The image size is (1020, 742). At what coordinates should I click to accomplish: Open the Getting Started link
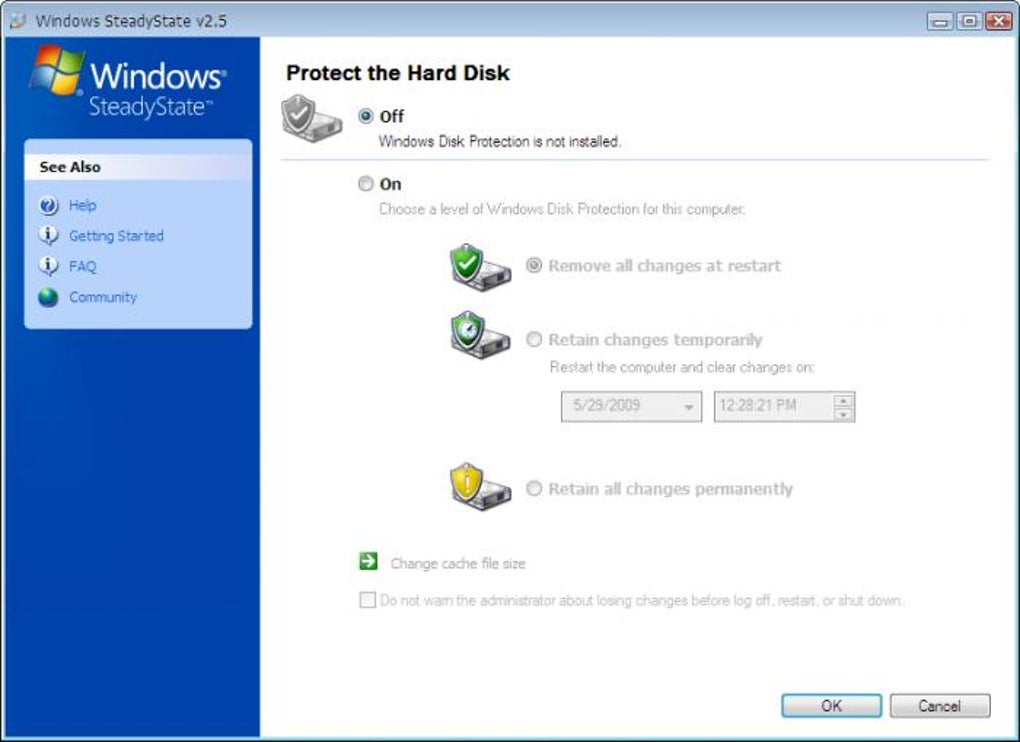point(116,236)
